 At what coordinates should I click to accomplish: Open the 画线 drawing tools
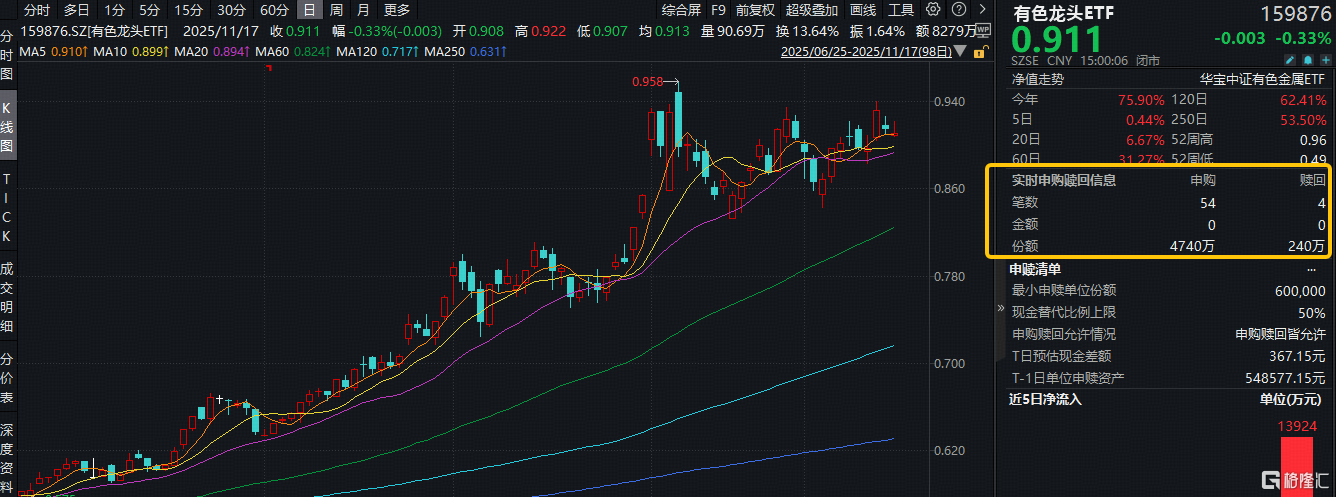[862, 10]
